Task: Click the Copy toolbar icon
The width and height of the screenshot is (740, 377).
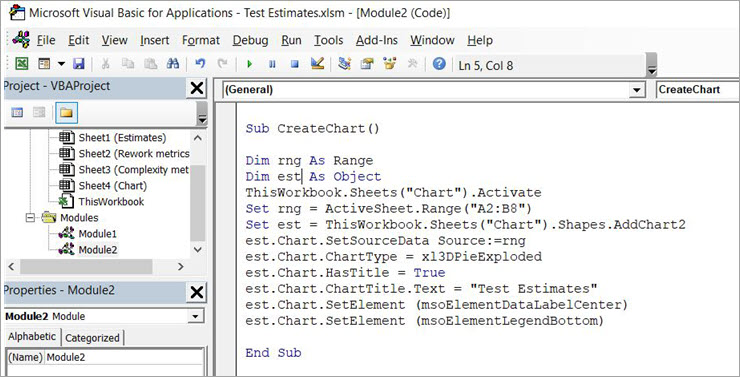Action: pyautogui.click(x=128, y=64)
